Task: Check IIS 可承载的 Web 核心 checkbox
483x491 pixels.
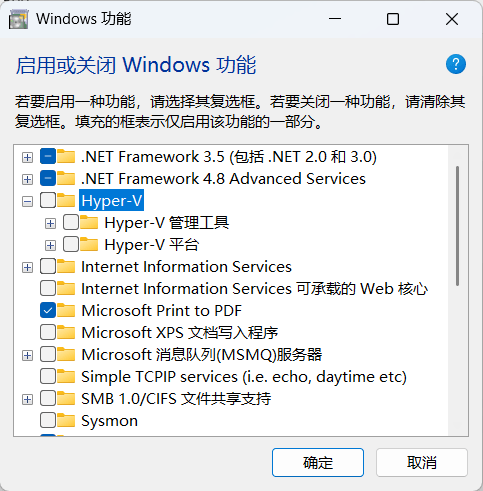Action: click(48, 288)
